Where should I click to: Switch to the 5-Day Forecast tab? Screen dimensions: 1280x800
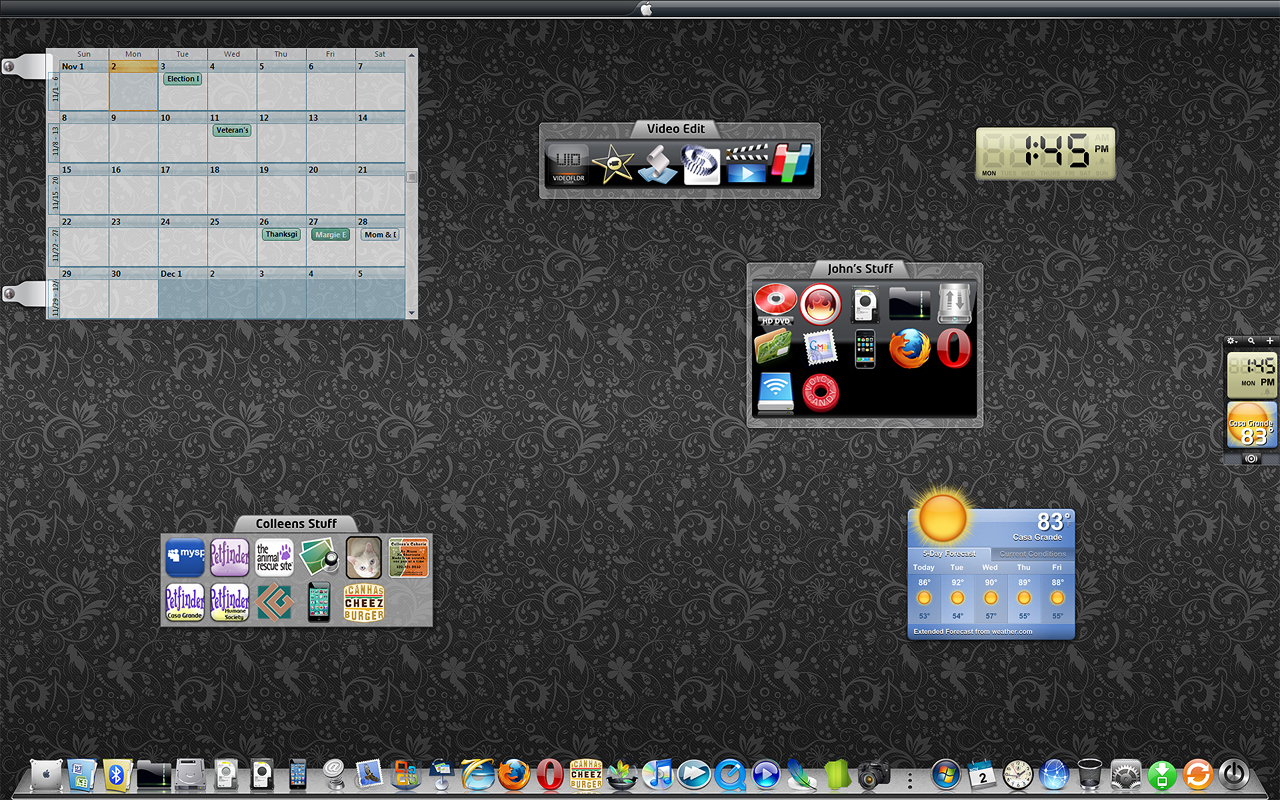[949, 554]
